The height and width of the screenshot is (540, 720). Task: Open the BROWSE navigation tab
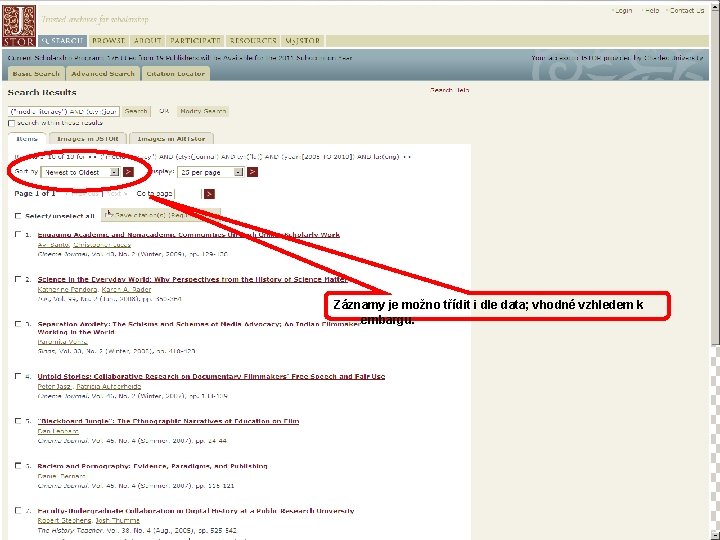(x=109, y=41)
